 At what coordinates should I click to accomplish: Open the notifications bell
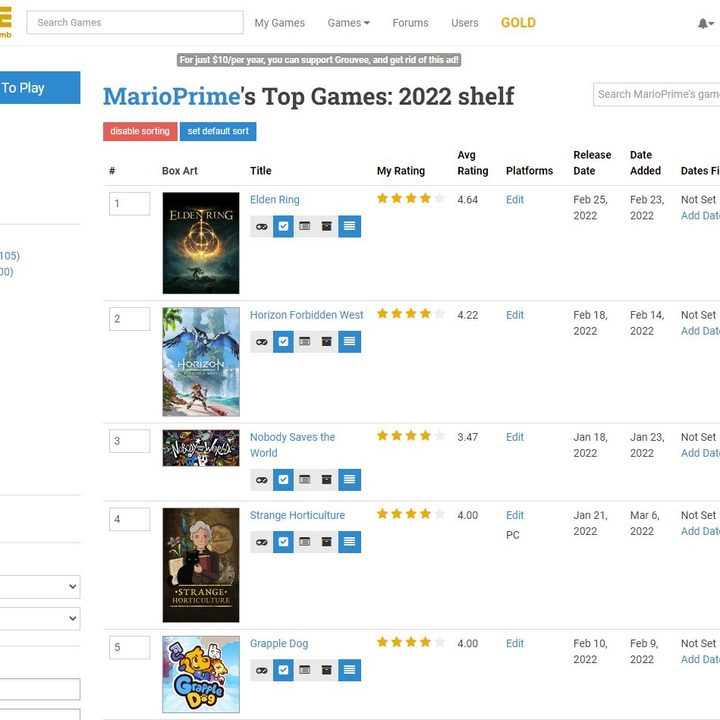[705, 23]
